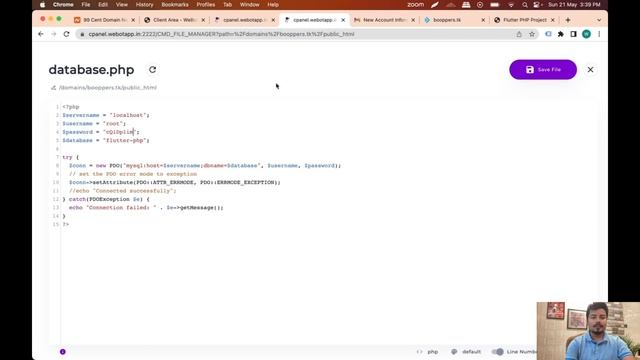Click the database.php title heading
640x360 pixels.
(x=91, y=70)
